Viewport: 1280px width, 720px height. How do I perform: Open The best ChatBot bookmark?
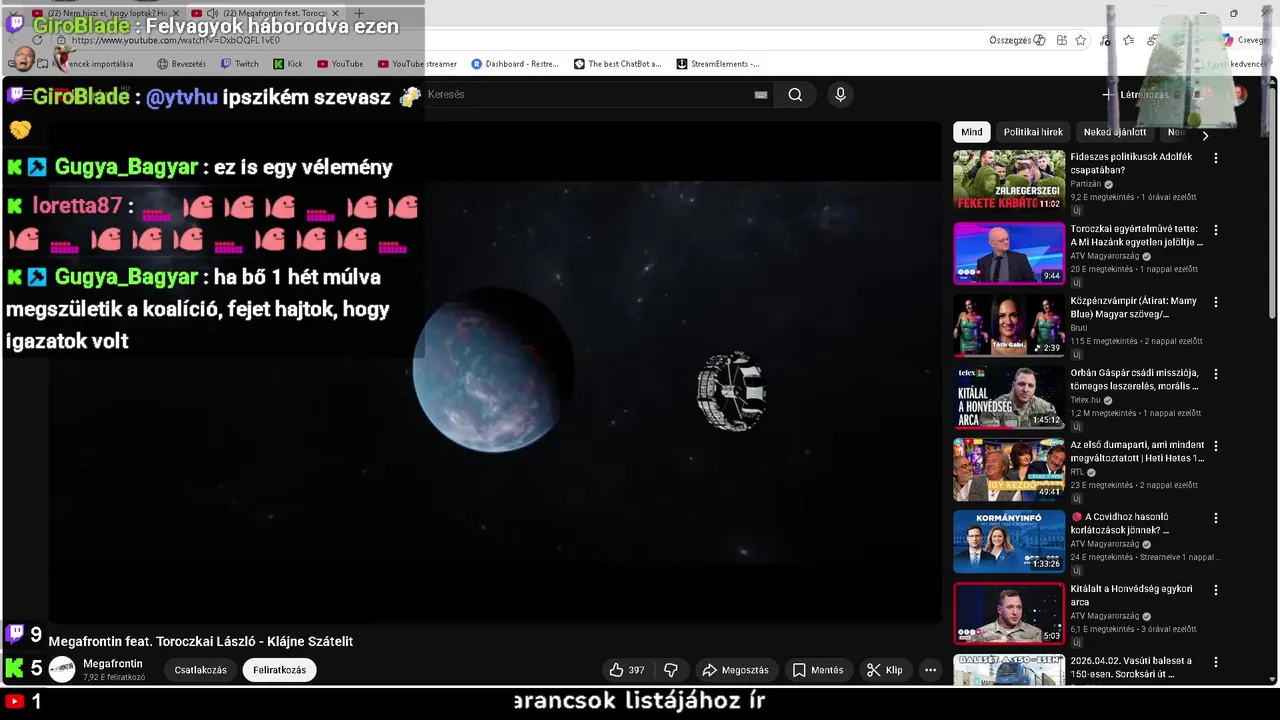pos(617,64)
